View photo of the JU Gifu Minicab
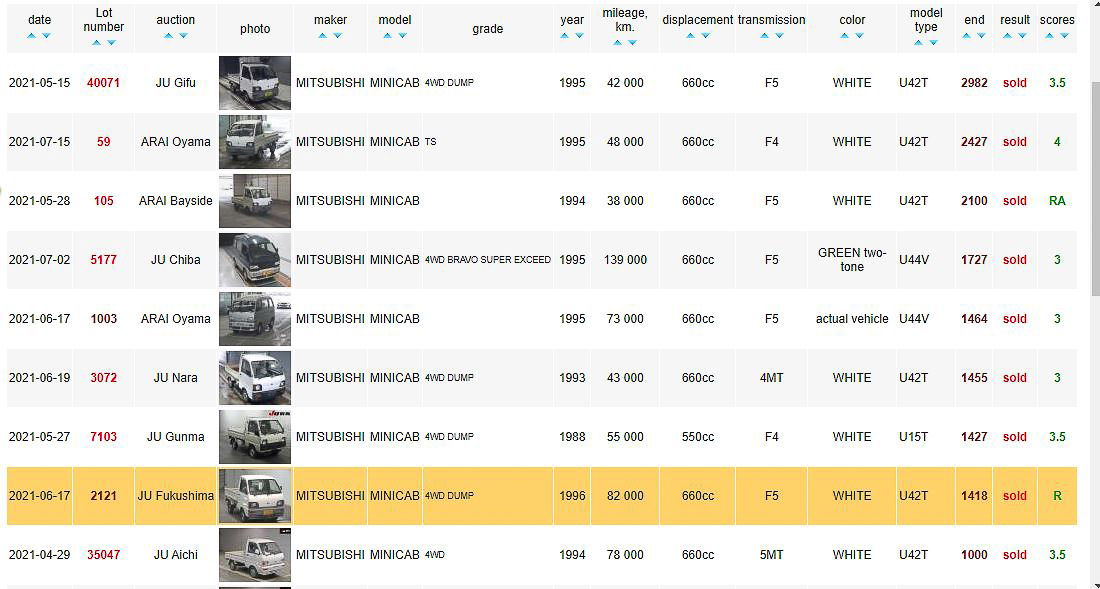 255,83
